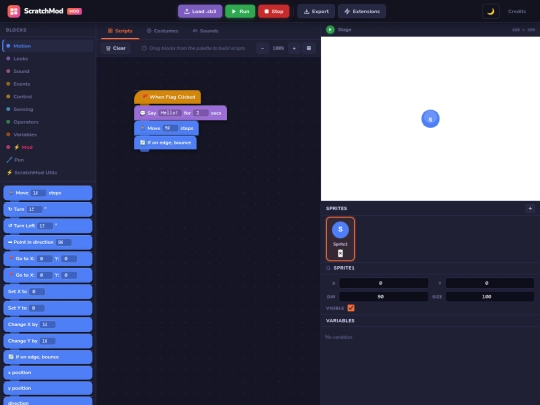Click the Set Y to block in palette
This screenshot has height=405, width=540.
pyautogui.click(x=48, y=308)
